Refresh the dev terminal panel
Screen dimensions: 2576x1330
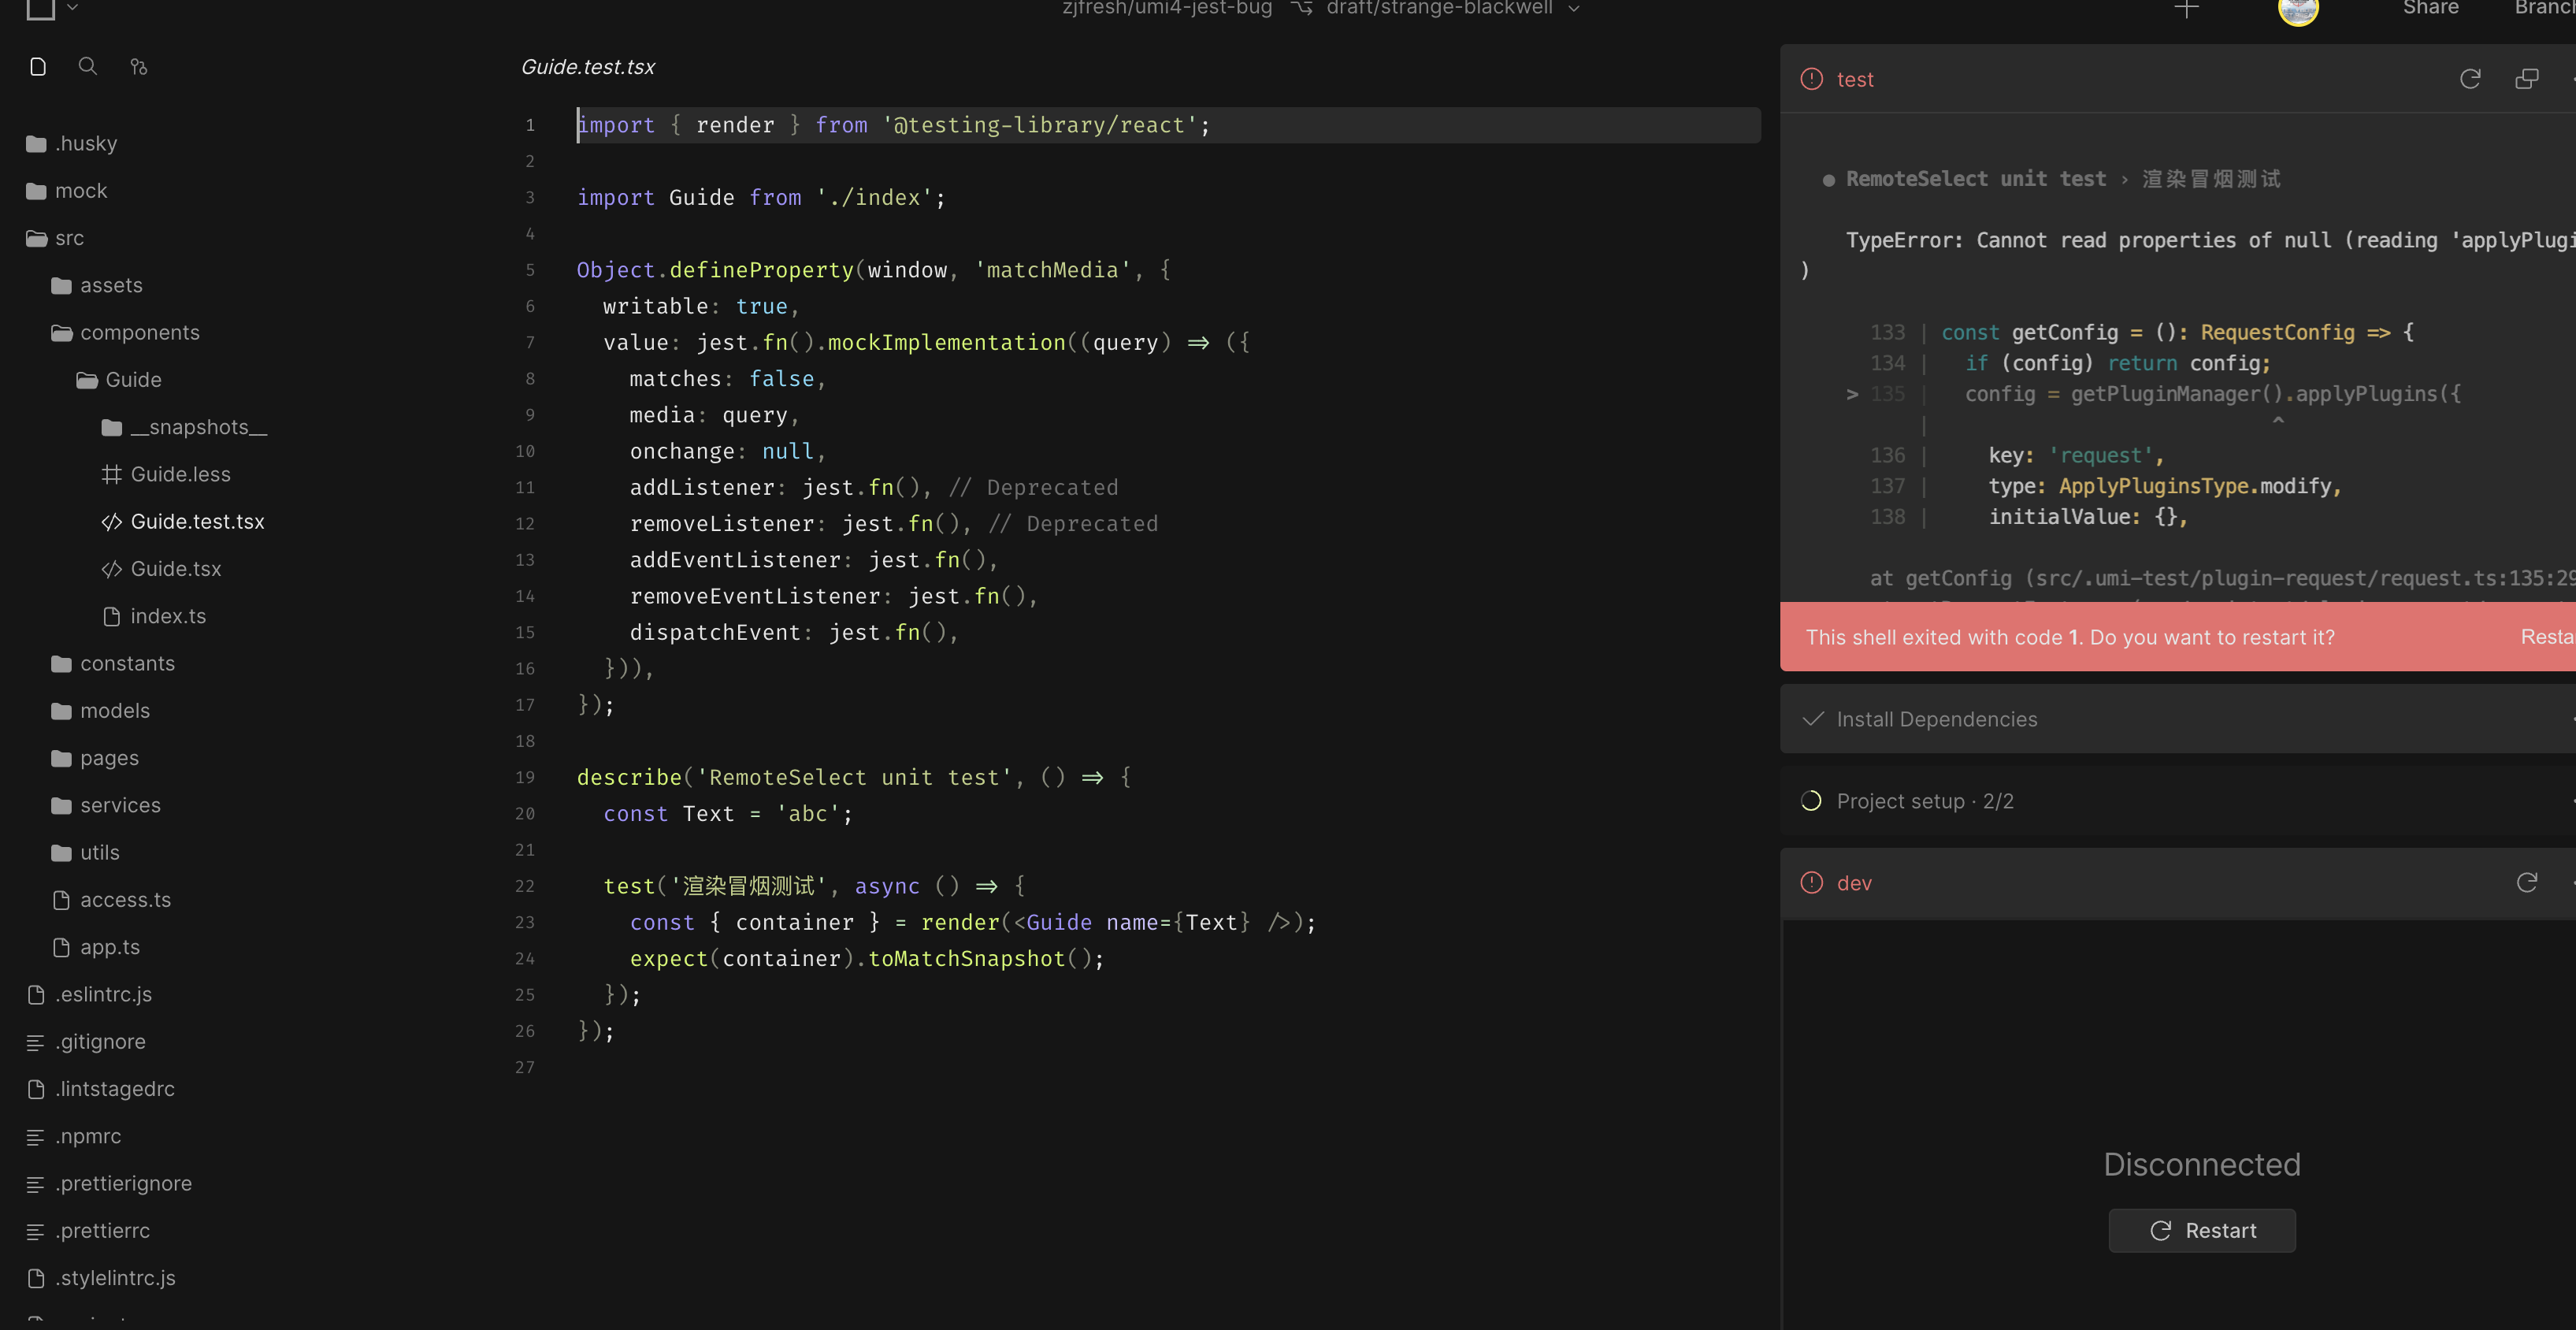[x=2528, y=882]
